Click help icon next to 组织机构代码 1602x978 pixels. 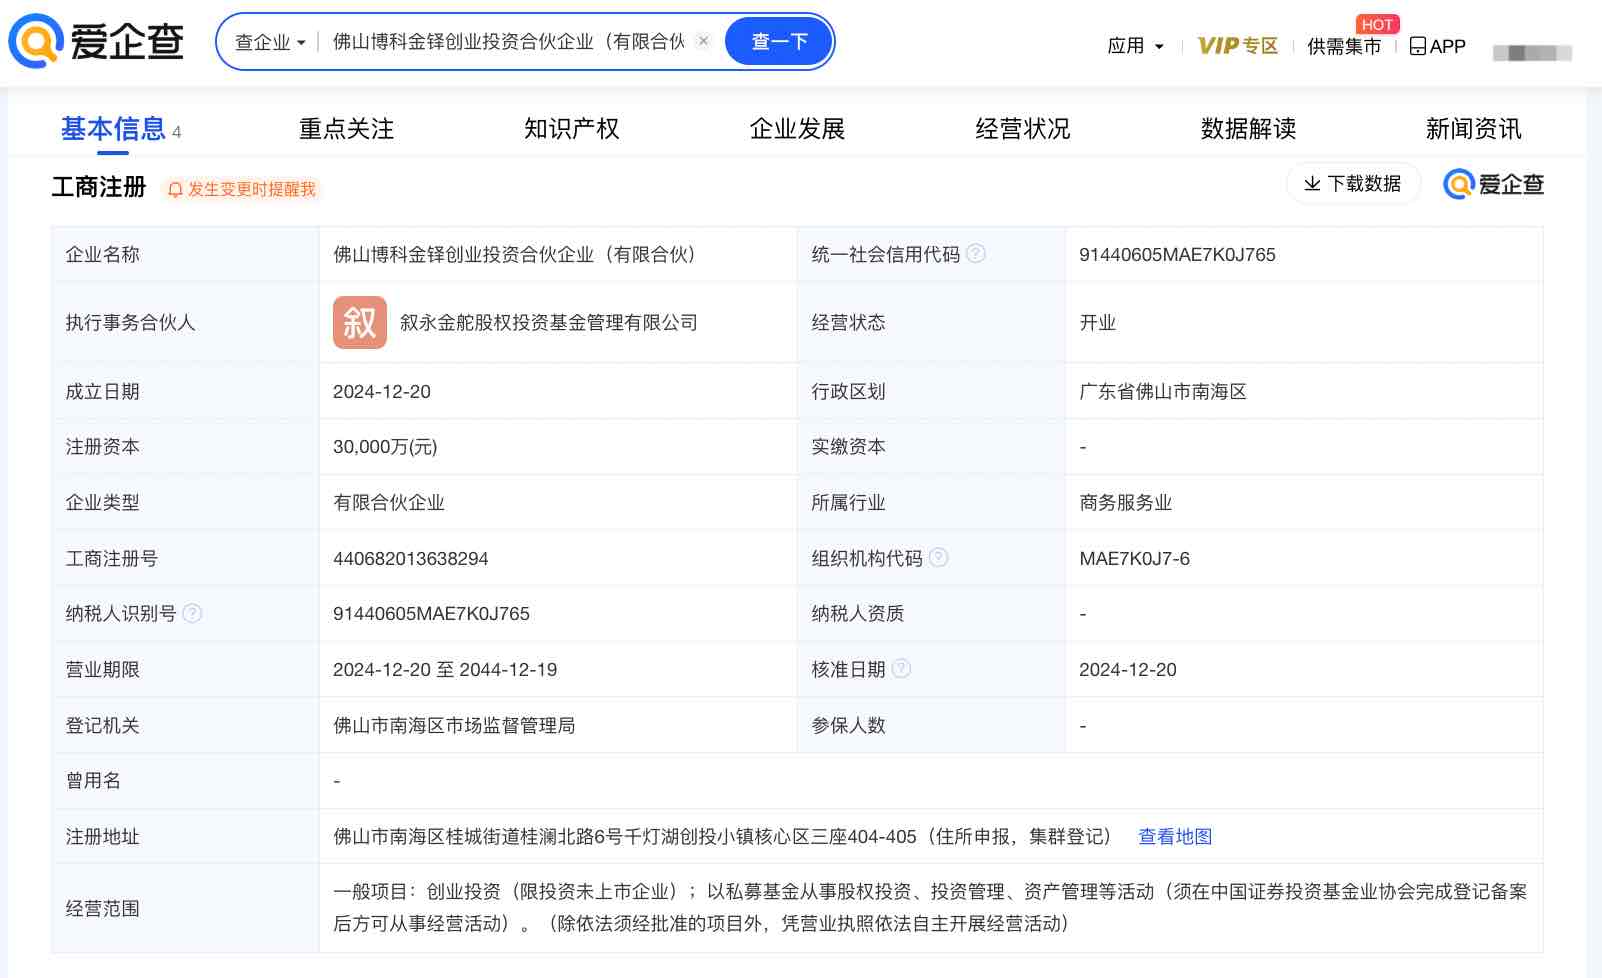click(938, 558)
